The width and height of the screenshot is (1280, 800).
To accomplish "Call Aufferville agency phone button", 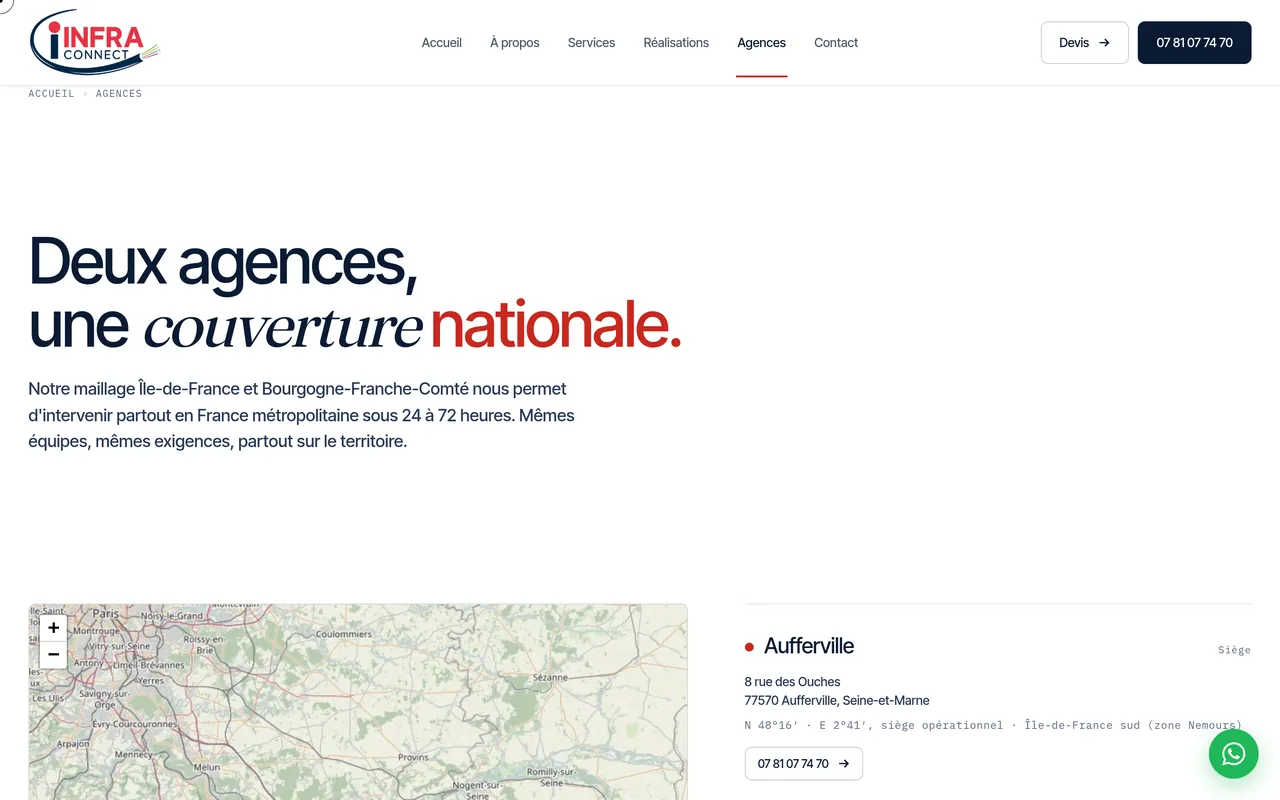I will pyautogui.click(x=803, y=763).
